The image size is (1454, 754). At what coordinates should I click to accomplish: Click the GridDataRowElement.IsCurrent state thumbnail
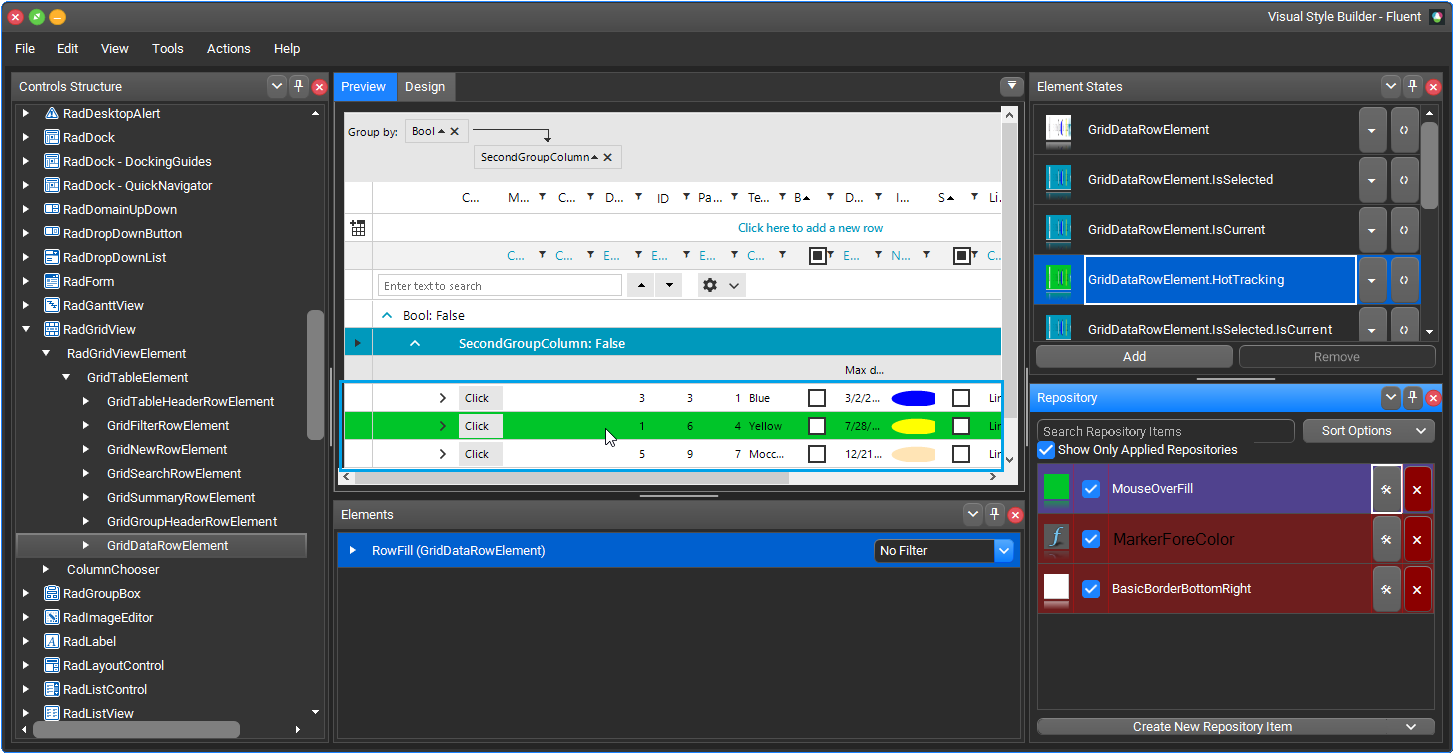click(x=1058, y=230)
